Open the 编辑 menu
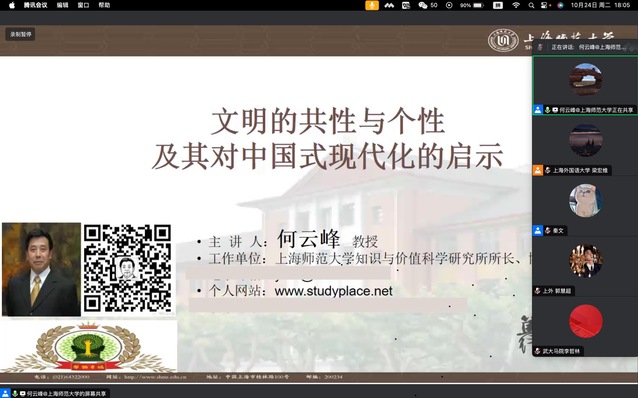The height and width of the screenshot is (398, 638). (63, 5)
